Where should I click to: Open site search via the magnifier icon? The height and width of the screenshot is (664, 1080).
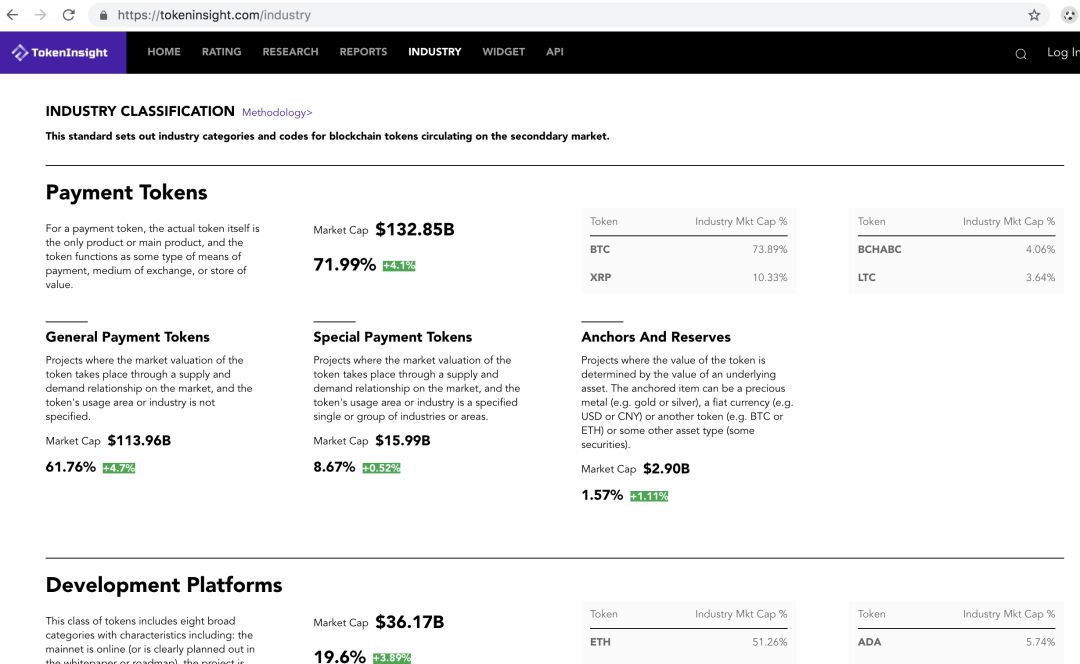tap(1021, 54)
